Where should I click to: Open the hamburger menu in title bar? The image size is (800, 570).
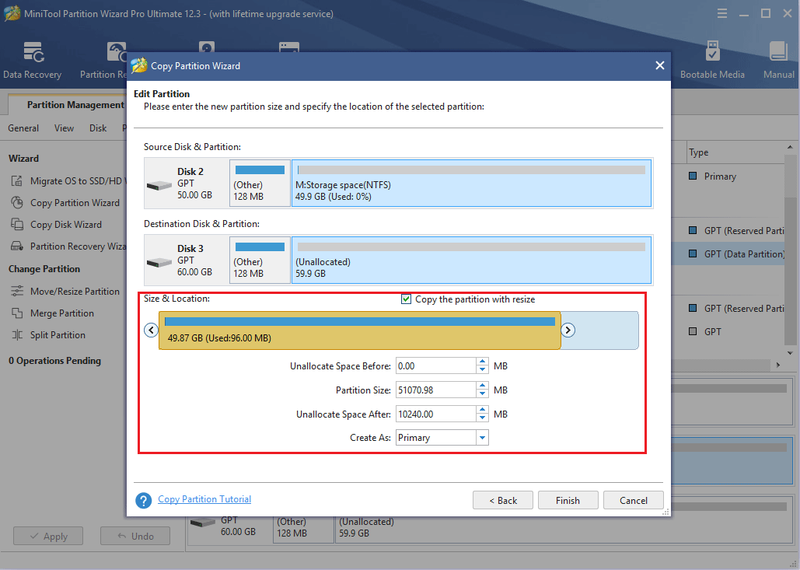[722, 14]
